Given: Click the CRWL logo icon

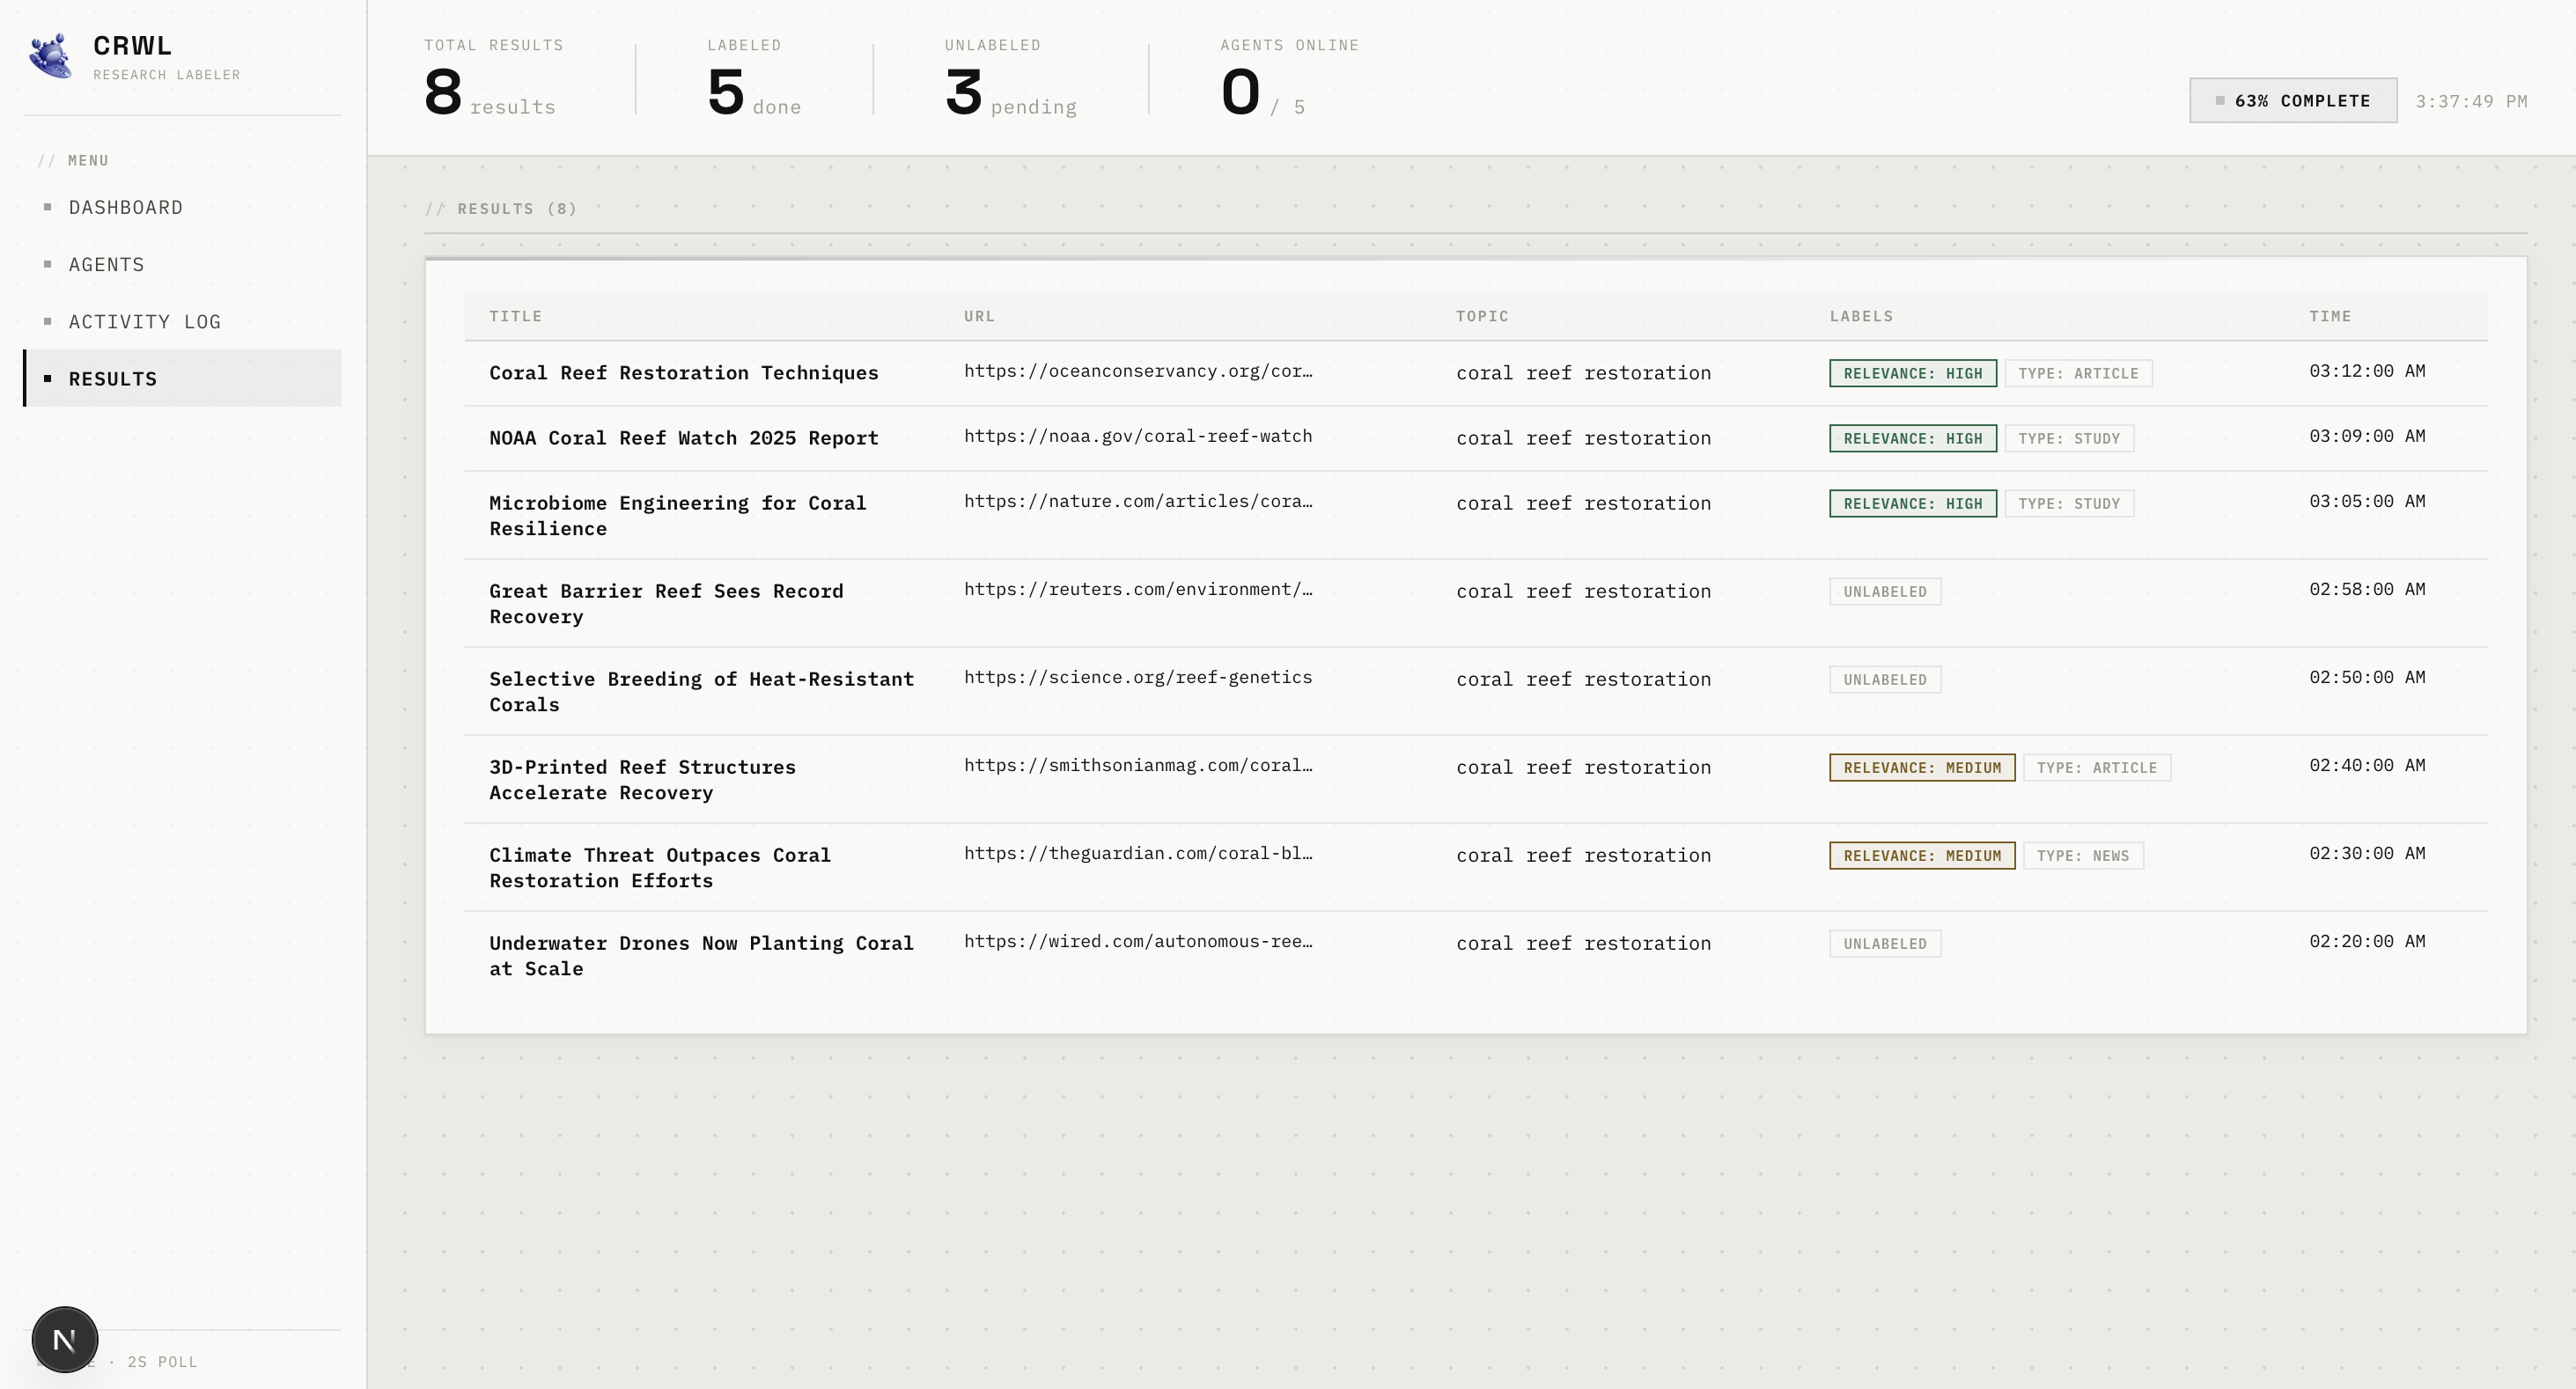Looking at the screenshot, I should pyautogui.click(x=50, y=56).
